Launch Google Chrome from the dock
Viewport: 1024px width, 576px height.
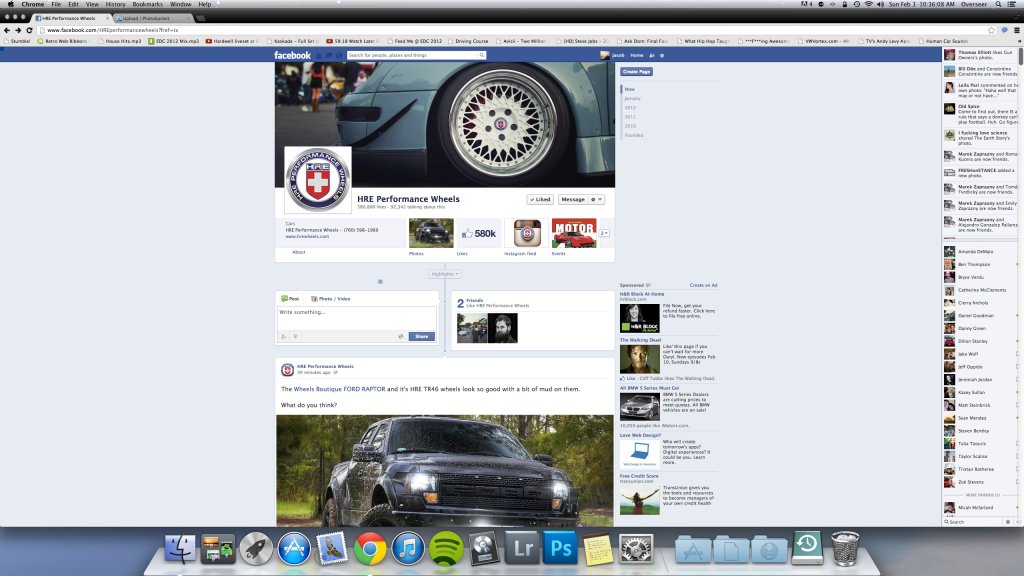370,549
